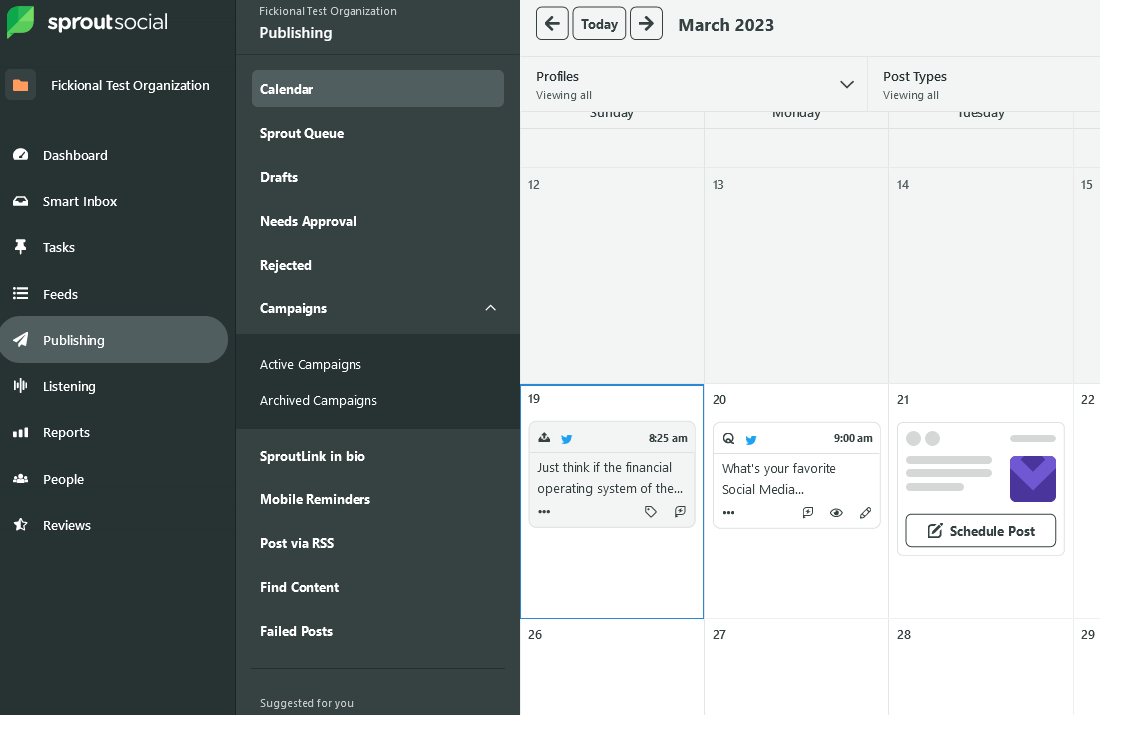Viewport: 1122px width, 729px height.
Task: Click the Schedule Post button
Action: [980, 531]
